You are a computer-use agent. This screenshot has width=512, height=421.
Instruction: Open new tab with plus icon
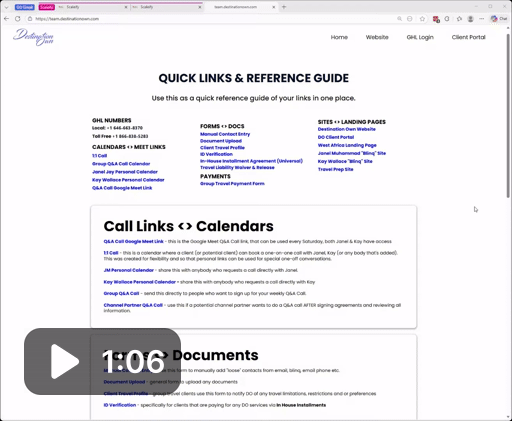click(x=284, y=7)
